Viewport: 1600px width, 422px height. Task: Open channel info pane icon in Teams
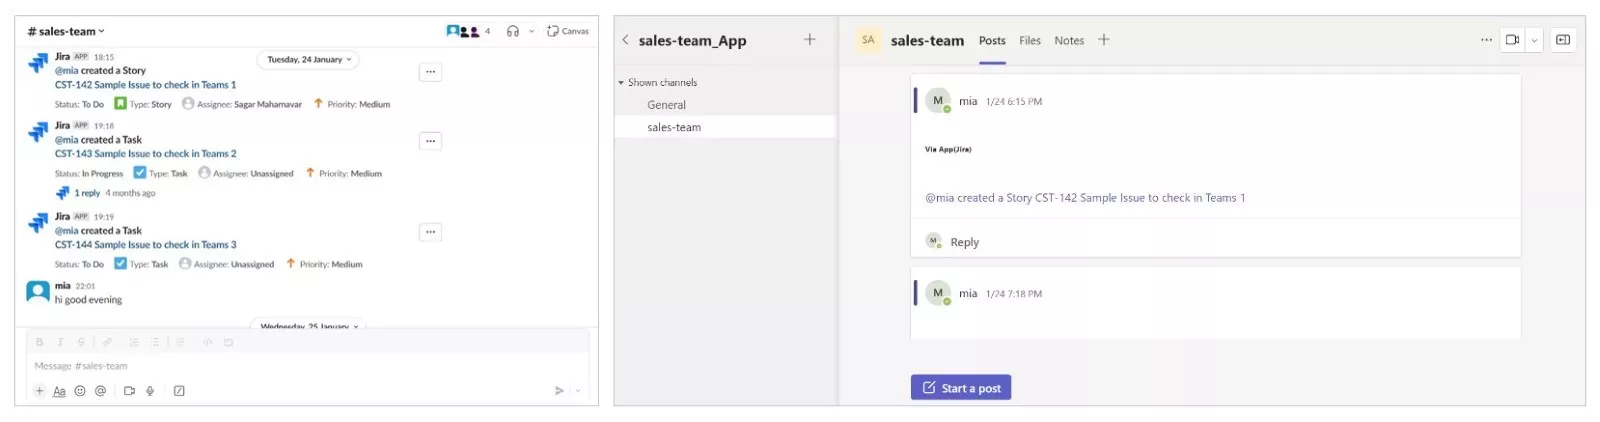pyautogui.click(x=1563, y=40)
